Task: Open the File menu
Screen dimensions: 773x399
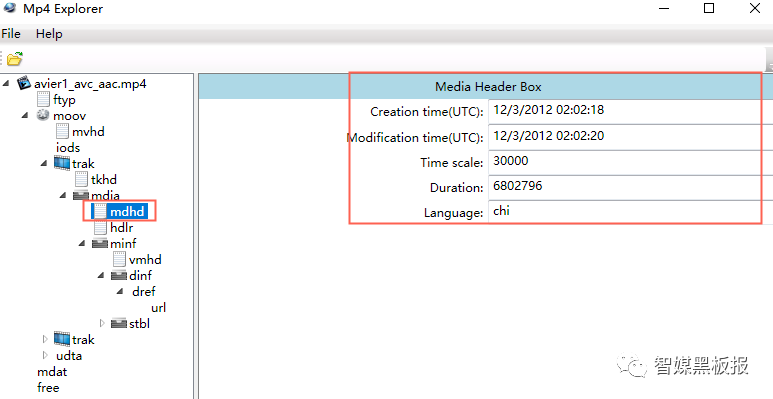Action: (11, 34)
